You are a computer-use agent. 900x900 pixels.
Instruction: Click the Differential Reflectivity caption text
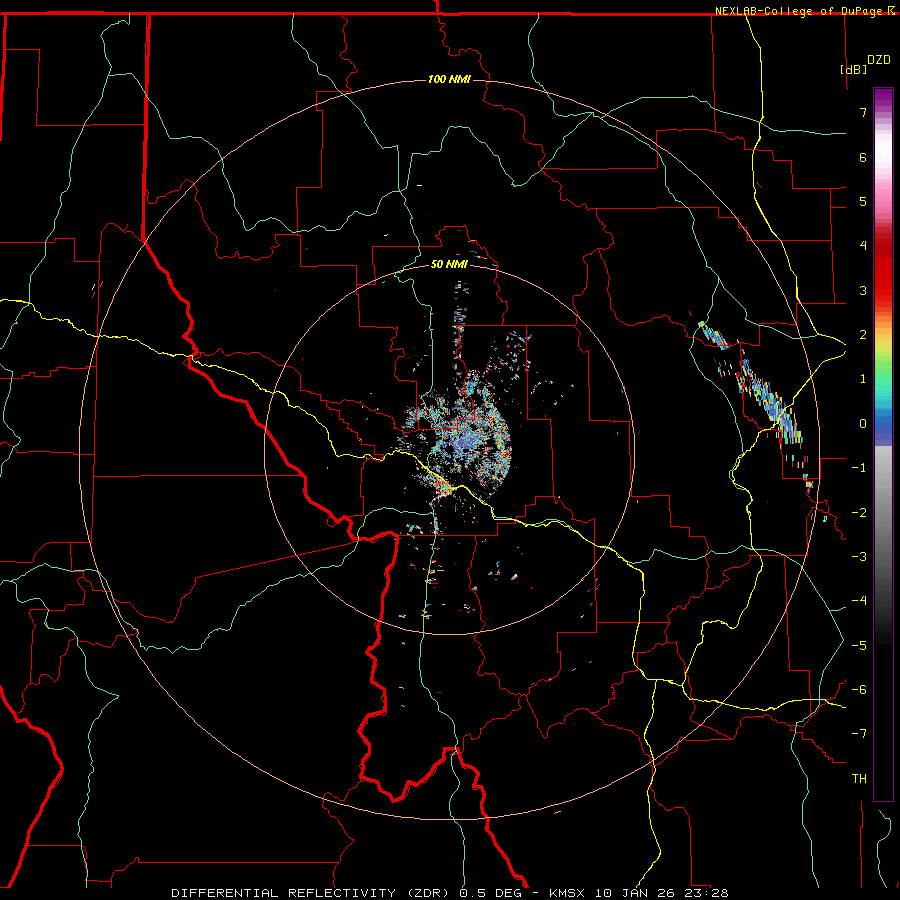pyautogui.click(x=450, y=893)
